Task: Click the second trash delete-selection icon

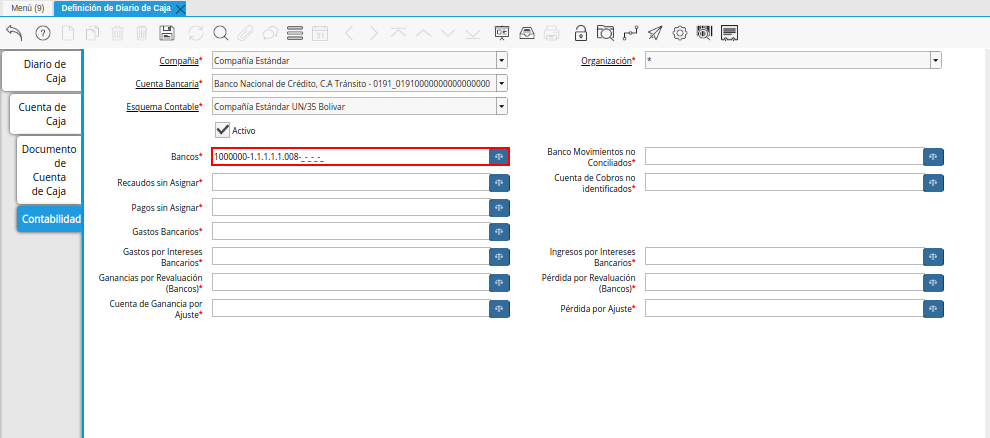Action: 142,33
